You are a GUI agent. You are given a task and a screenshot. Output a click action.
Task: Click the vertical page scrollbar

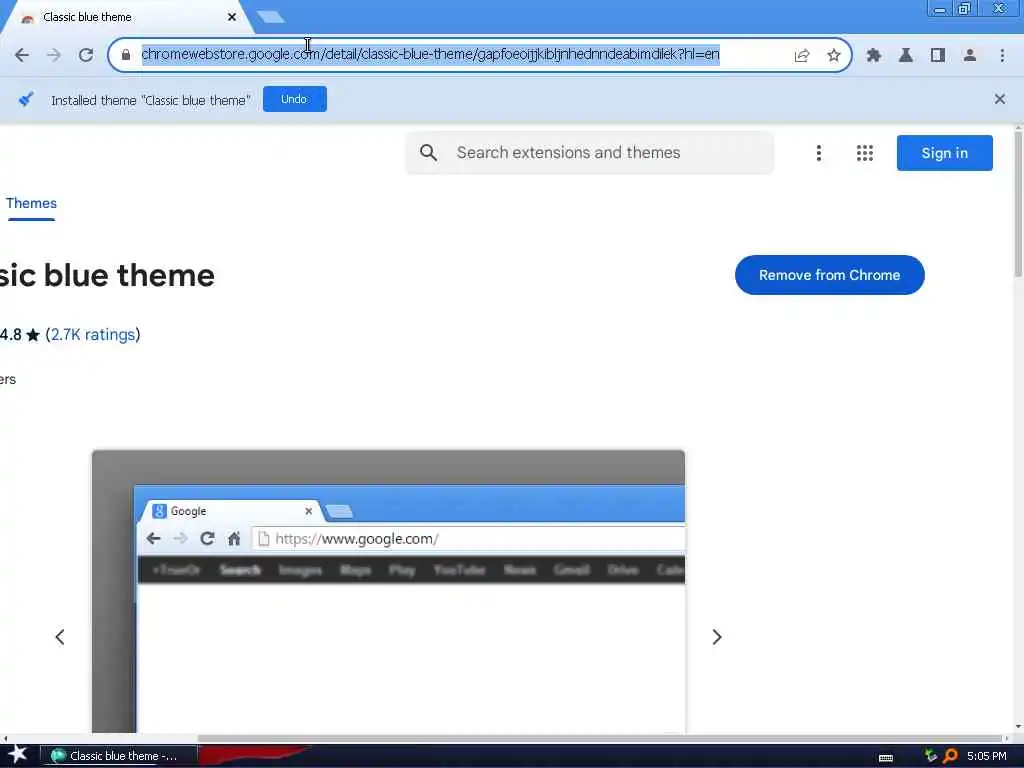[1017, 204]
